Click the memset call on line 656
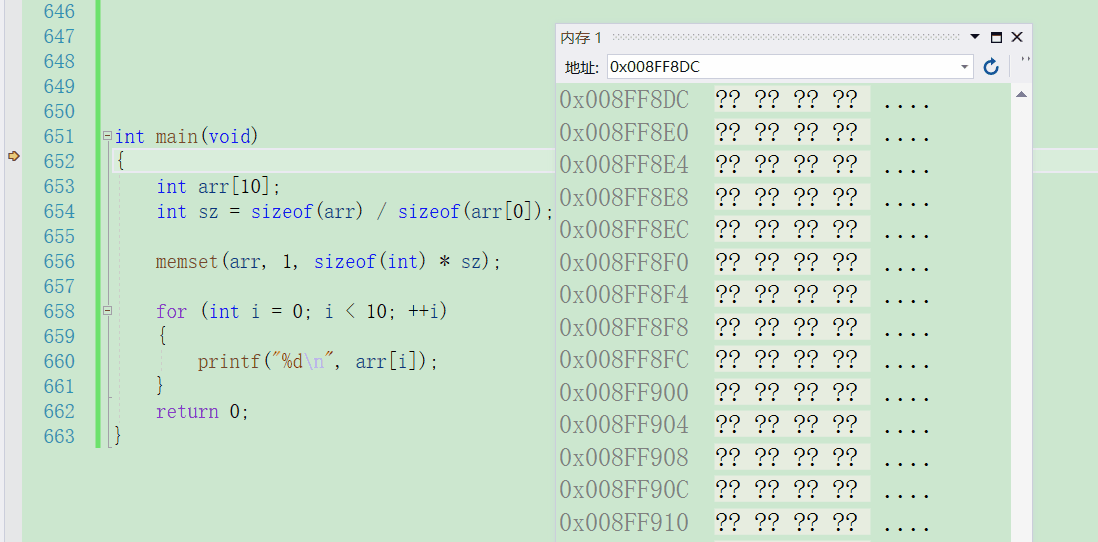The image size is (1098, 542). [329, 262]
